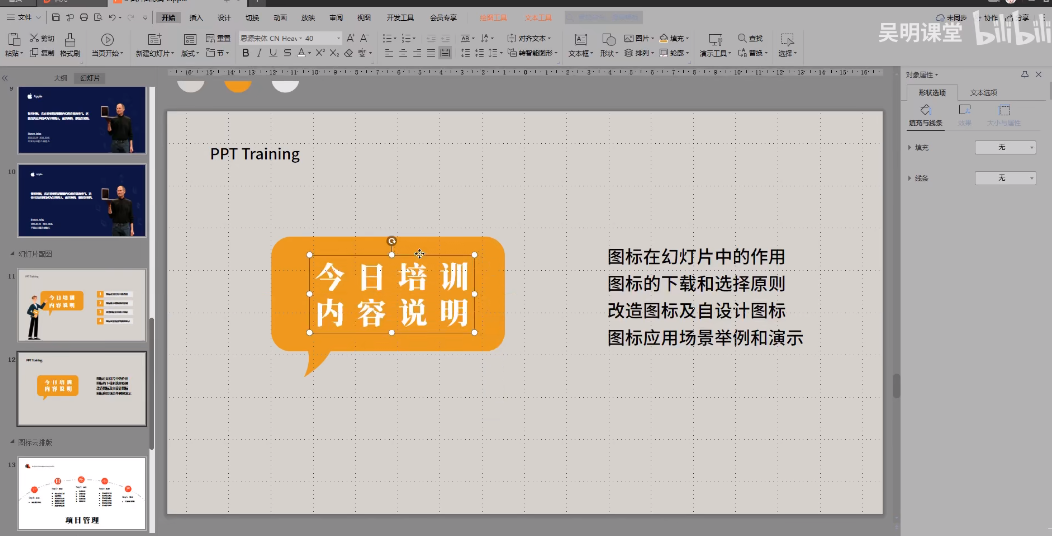The image size is (1052, 536).
Task: Pin the Object Properties panel
Action: [x=1024, y=74]
